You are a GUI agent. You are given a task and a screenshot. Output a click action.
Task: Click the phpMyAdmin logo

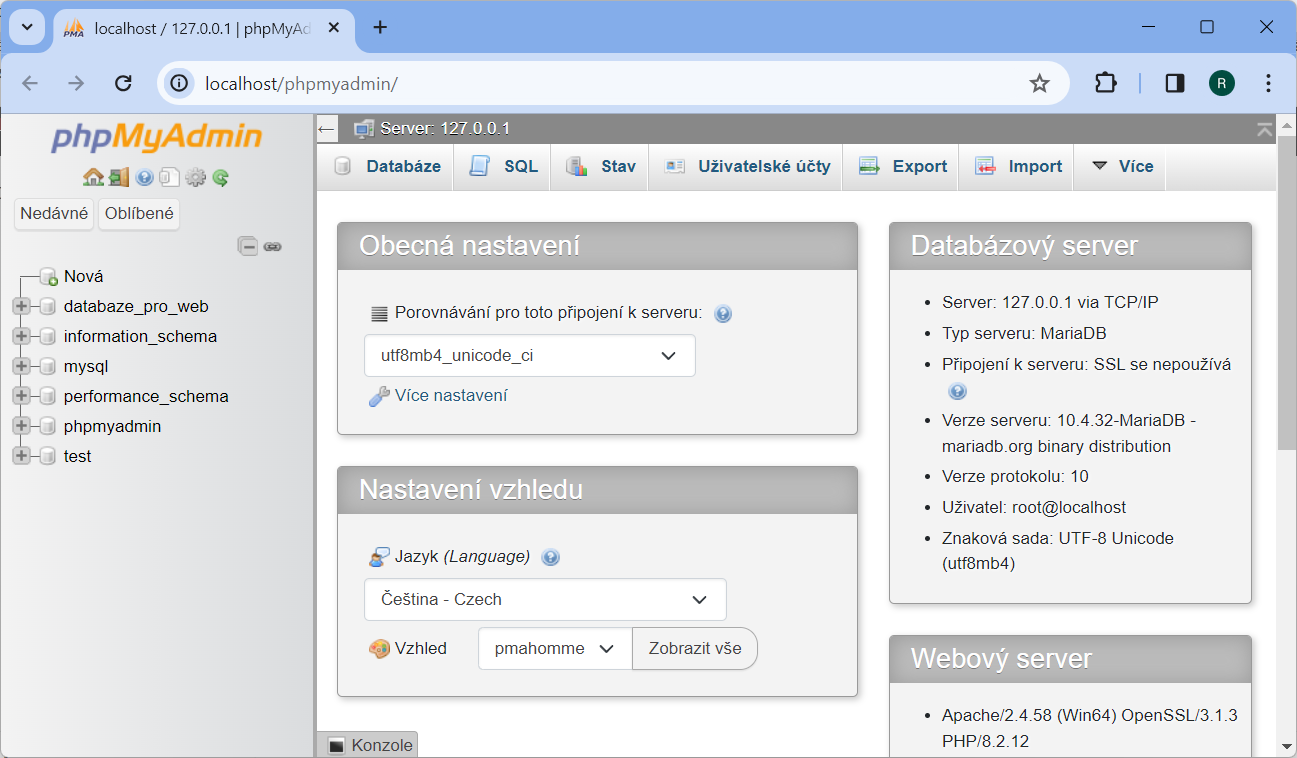click(x=157, y=137)
